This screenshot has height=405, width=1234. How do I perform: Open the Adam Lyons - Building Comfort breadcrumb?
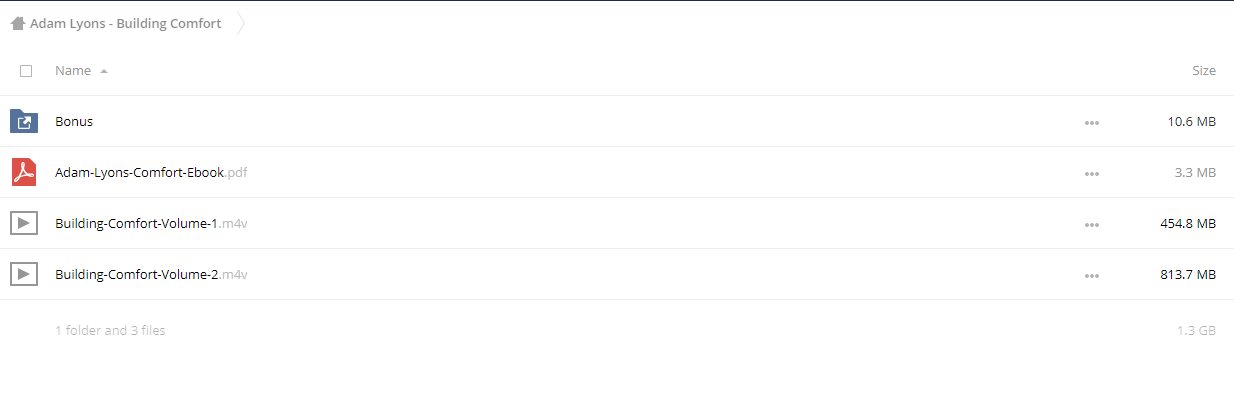126,23
